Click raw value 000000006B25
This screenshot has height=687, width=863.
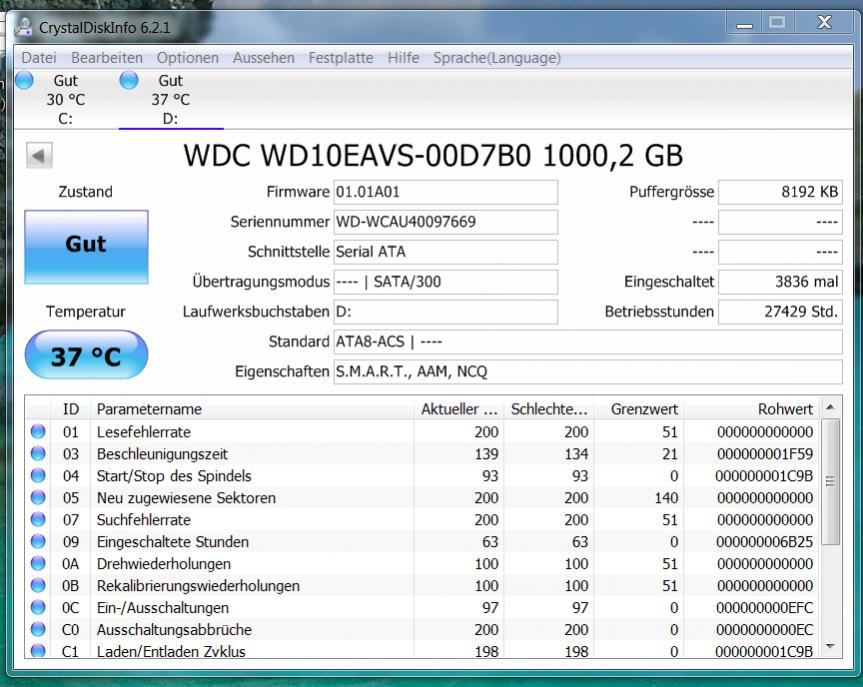(x=764, y=542)
